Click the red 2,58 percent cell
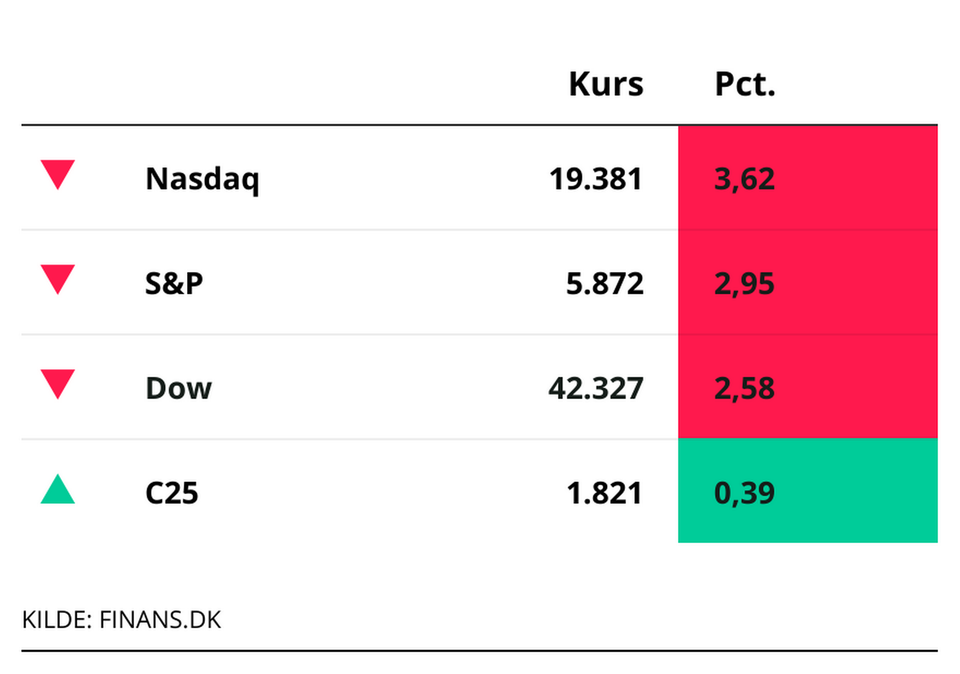This screenshot has height=674, width=960. pyautogui.click(x=807, y=387)
